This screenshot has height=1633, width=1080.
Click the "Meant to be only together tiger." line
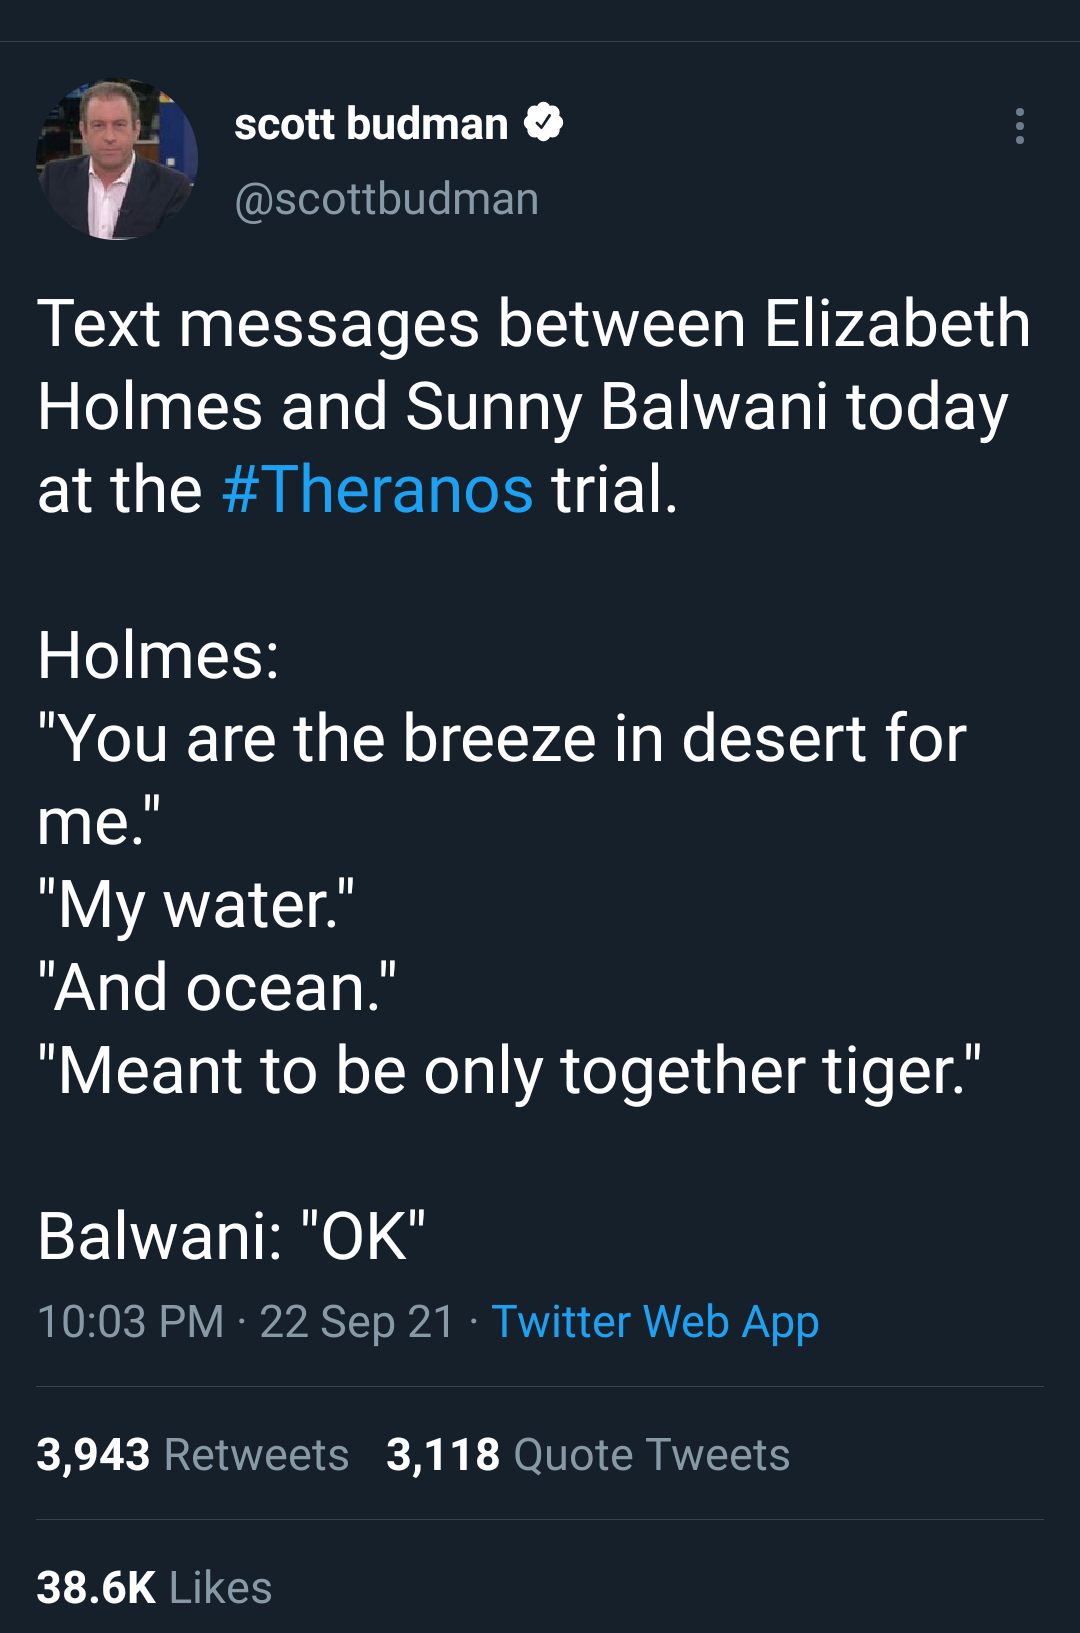coord(509,1071)
